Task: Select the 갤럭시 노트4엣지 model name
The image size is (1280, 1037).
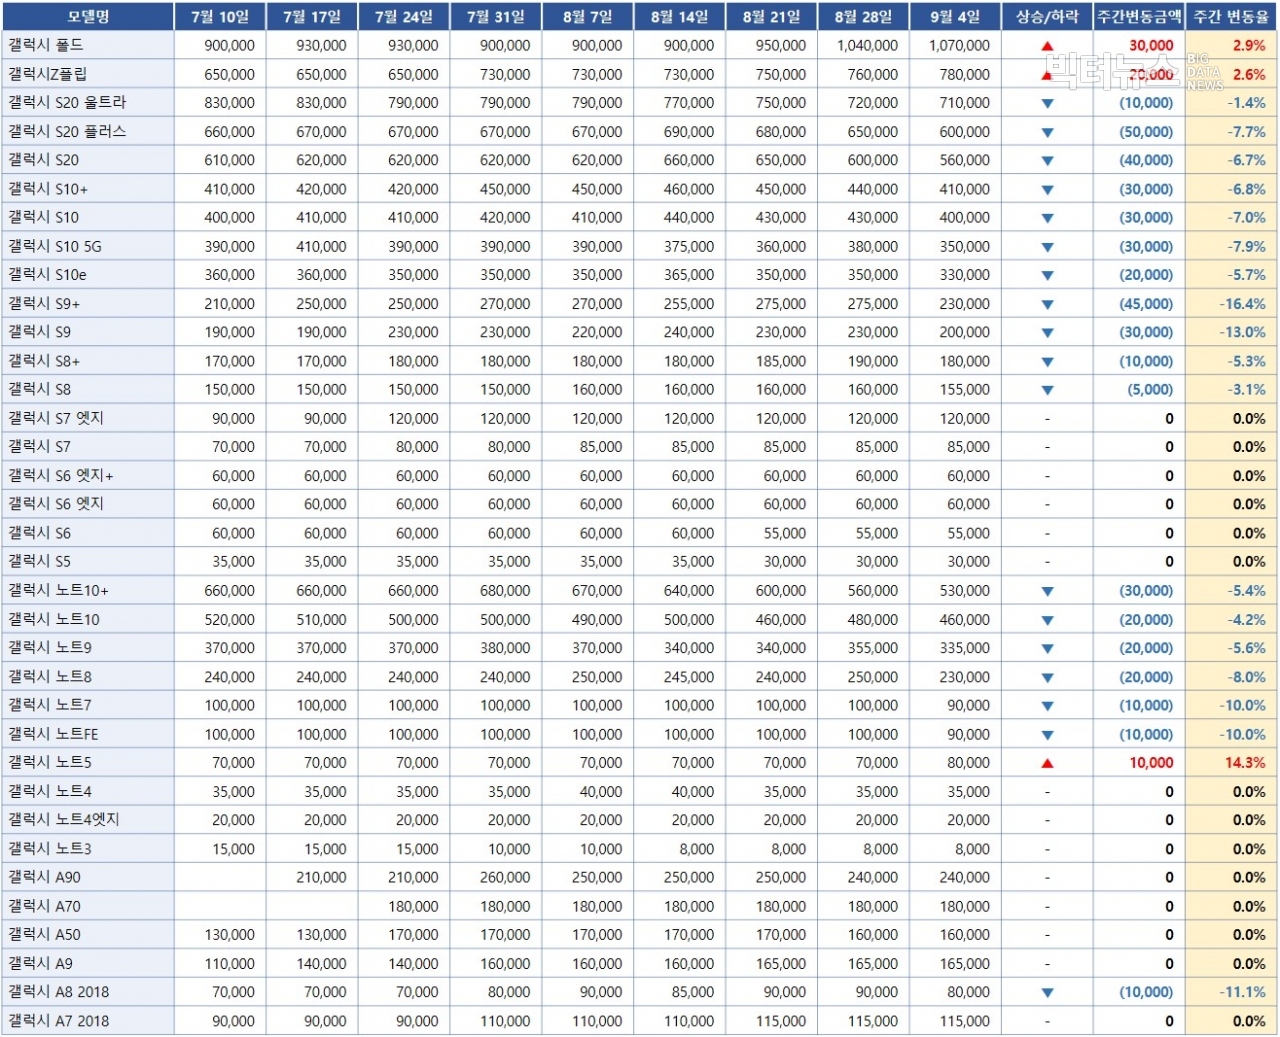Action: (64, 820)
